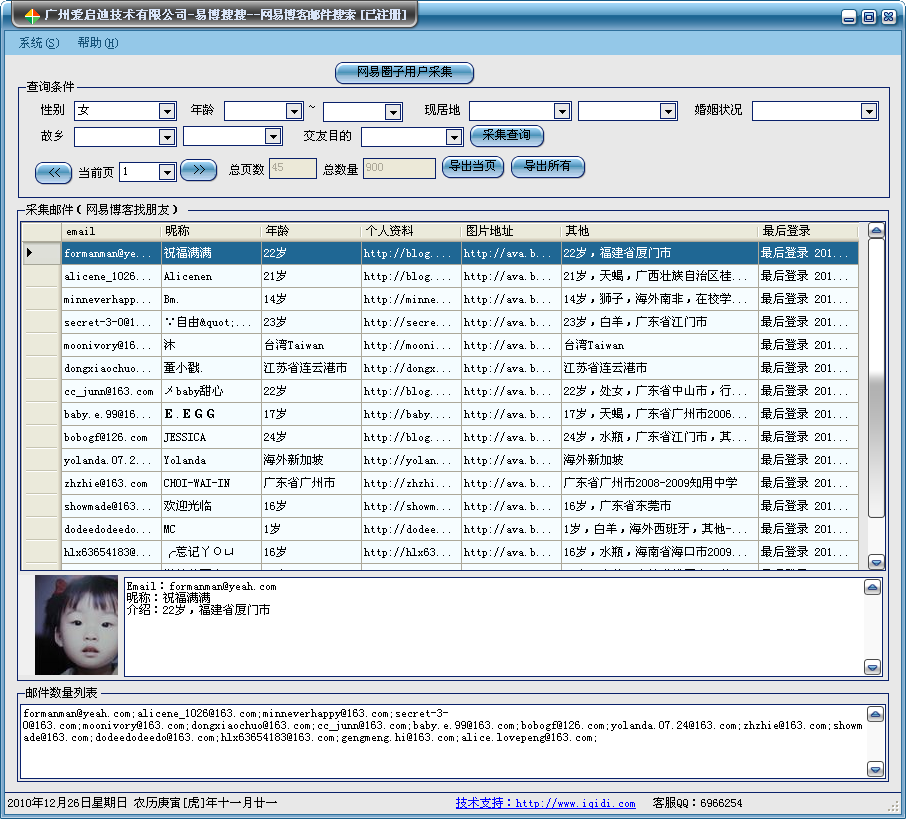Expand the second 现居地 dropdown
Viewport: 906px width, 819px height.
668,110
